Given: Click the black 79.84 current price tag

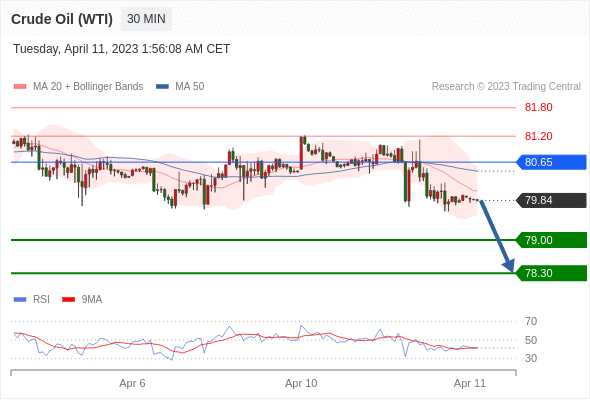Looking at the screenshot, I should tap(551, 200).
